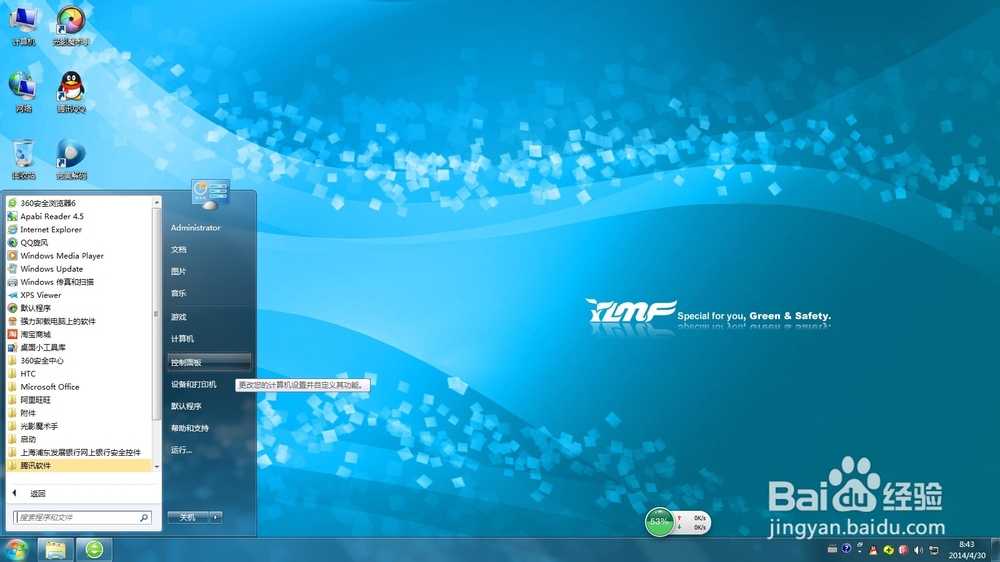The image size is (1000, 562).
Task: Open 淘宝商城 from the programs list
Action: [x=79, y=334]
